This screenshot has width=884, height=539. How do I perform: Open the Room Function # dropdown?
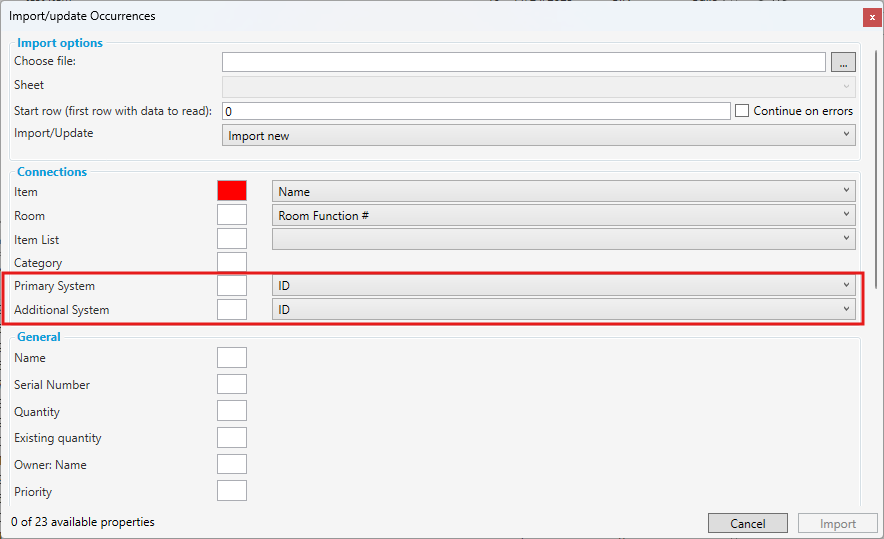563,215
